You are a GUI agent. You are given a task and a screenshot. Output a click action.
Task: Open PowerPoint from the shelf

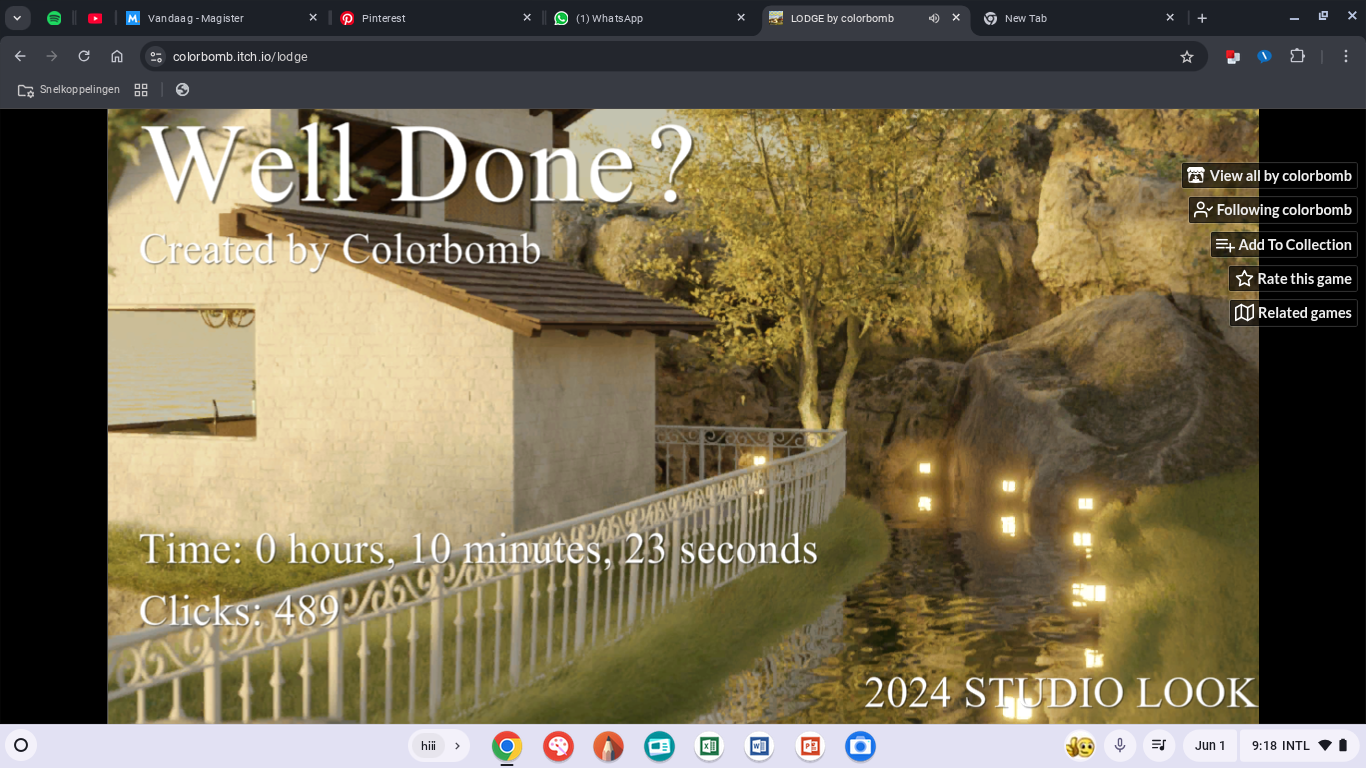click(x=810, y=746)
